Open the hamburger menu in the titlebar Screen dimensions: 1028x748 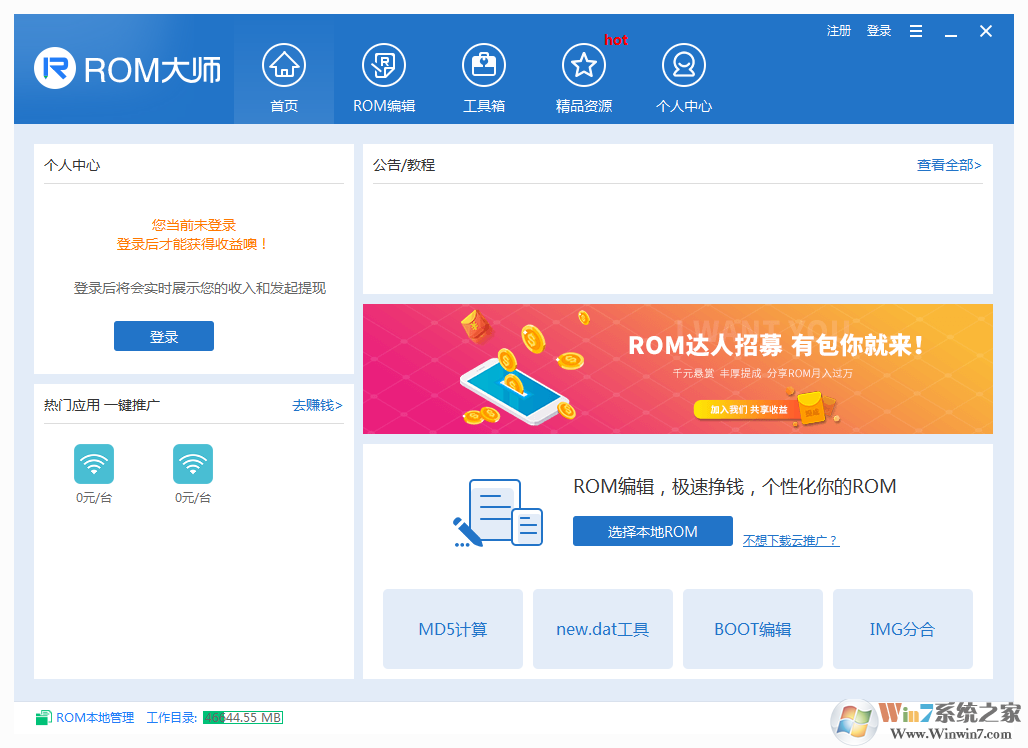coord(915,31)
